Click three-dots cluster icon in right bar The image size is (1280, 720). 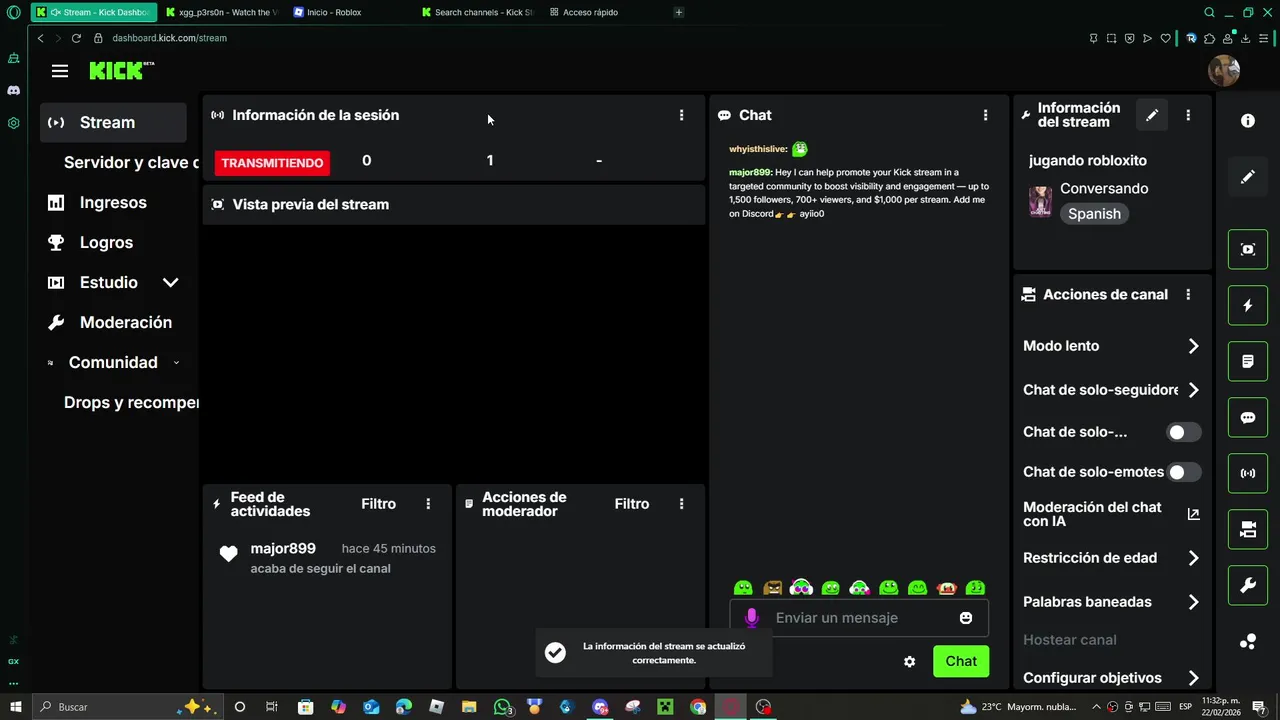[1248, 642]
